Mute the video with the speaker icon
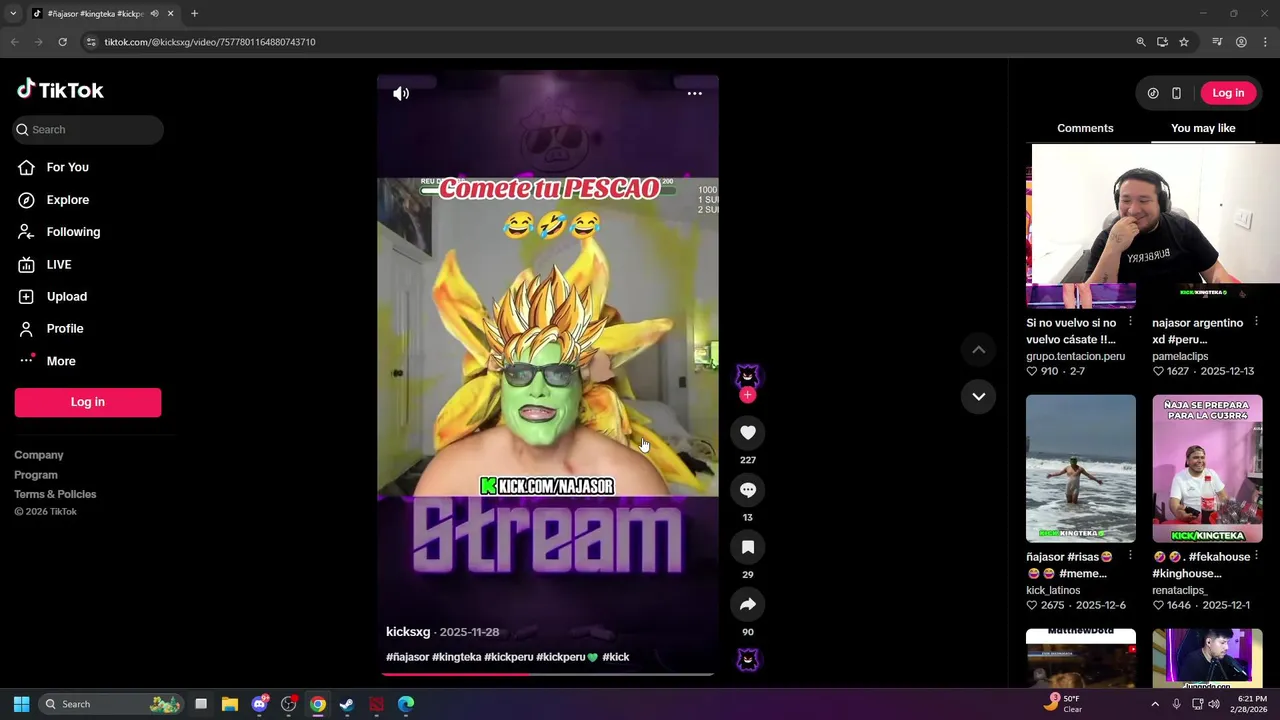 401,93
